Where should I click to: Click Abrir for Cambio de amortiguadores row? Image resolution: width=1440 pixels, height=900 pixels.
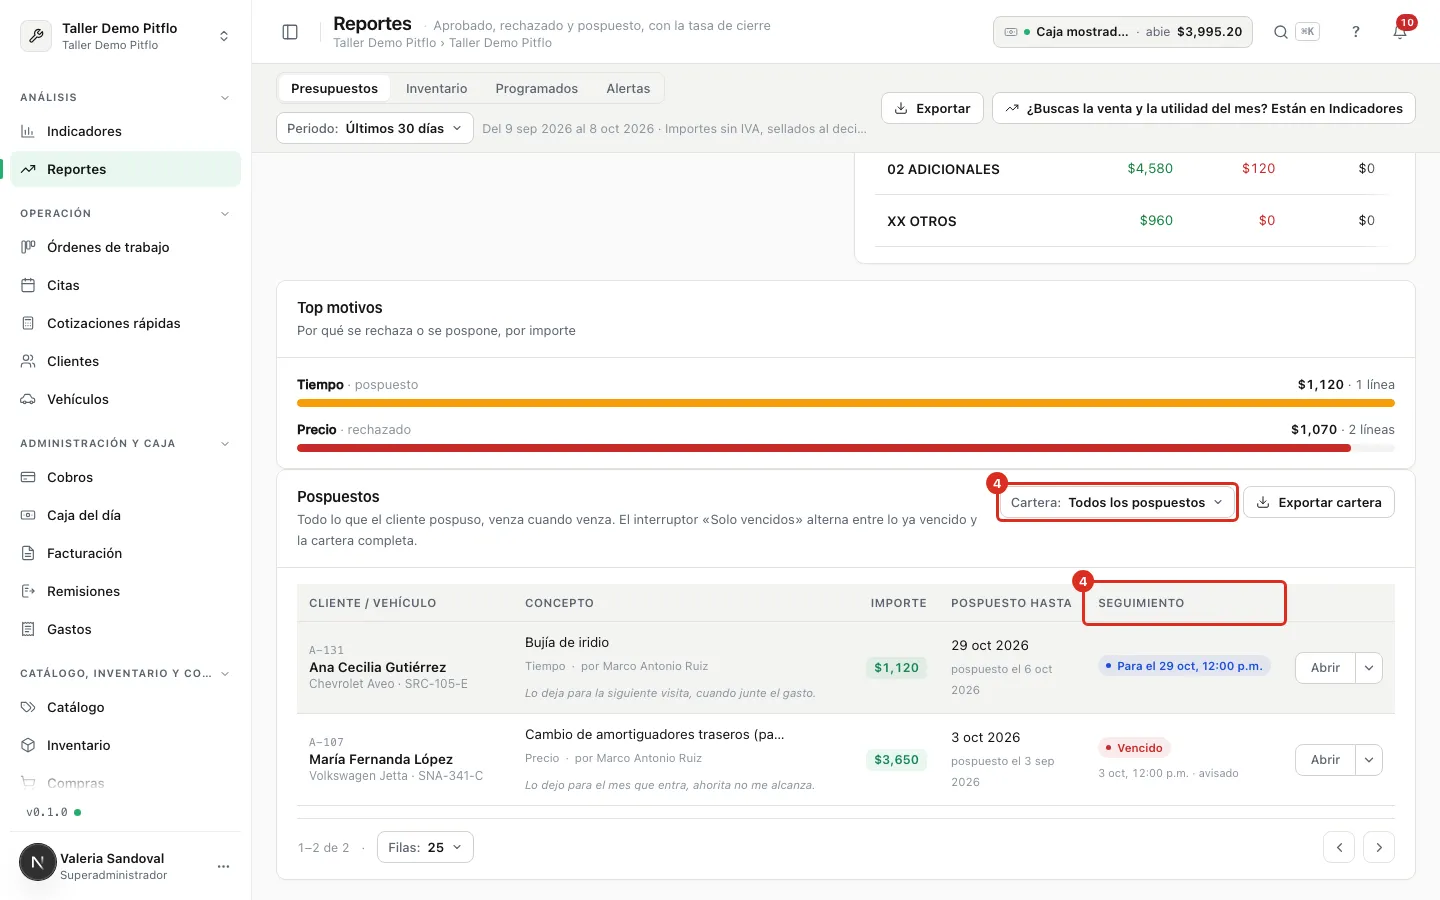tap(1325, 760)
